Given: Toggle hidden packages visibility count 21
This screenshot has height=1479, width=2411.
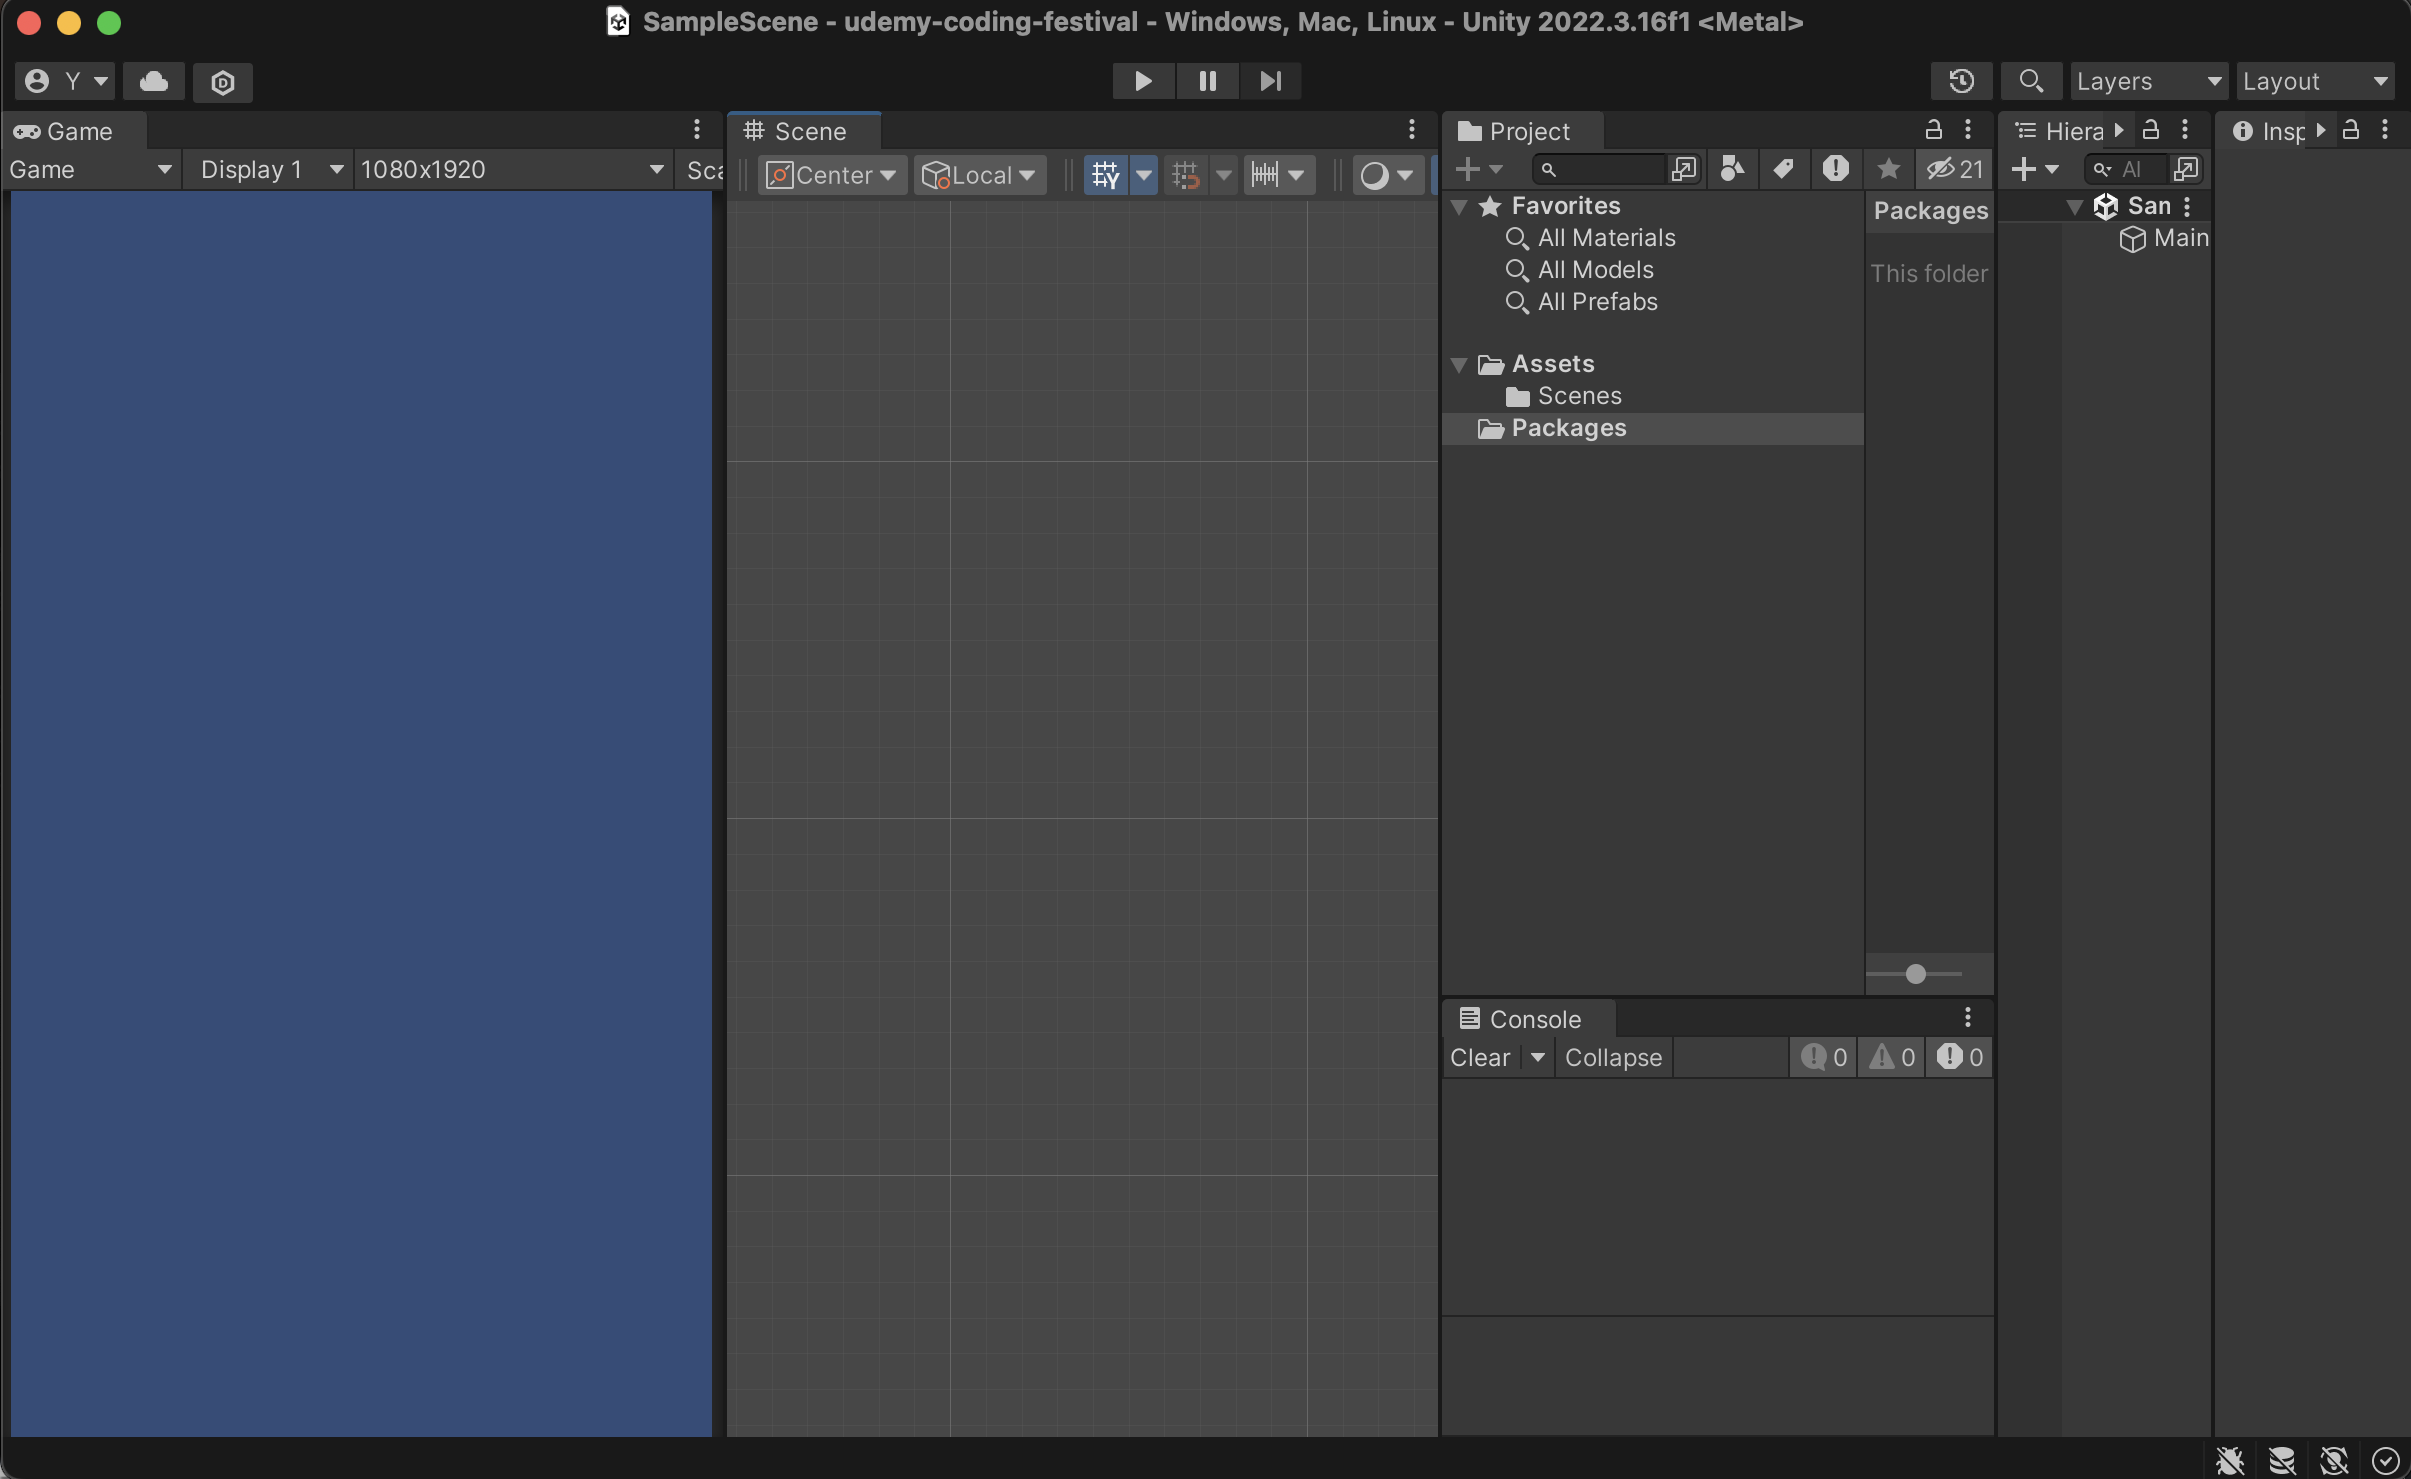Looking at the screenshot, I should [1955, 169].
